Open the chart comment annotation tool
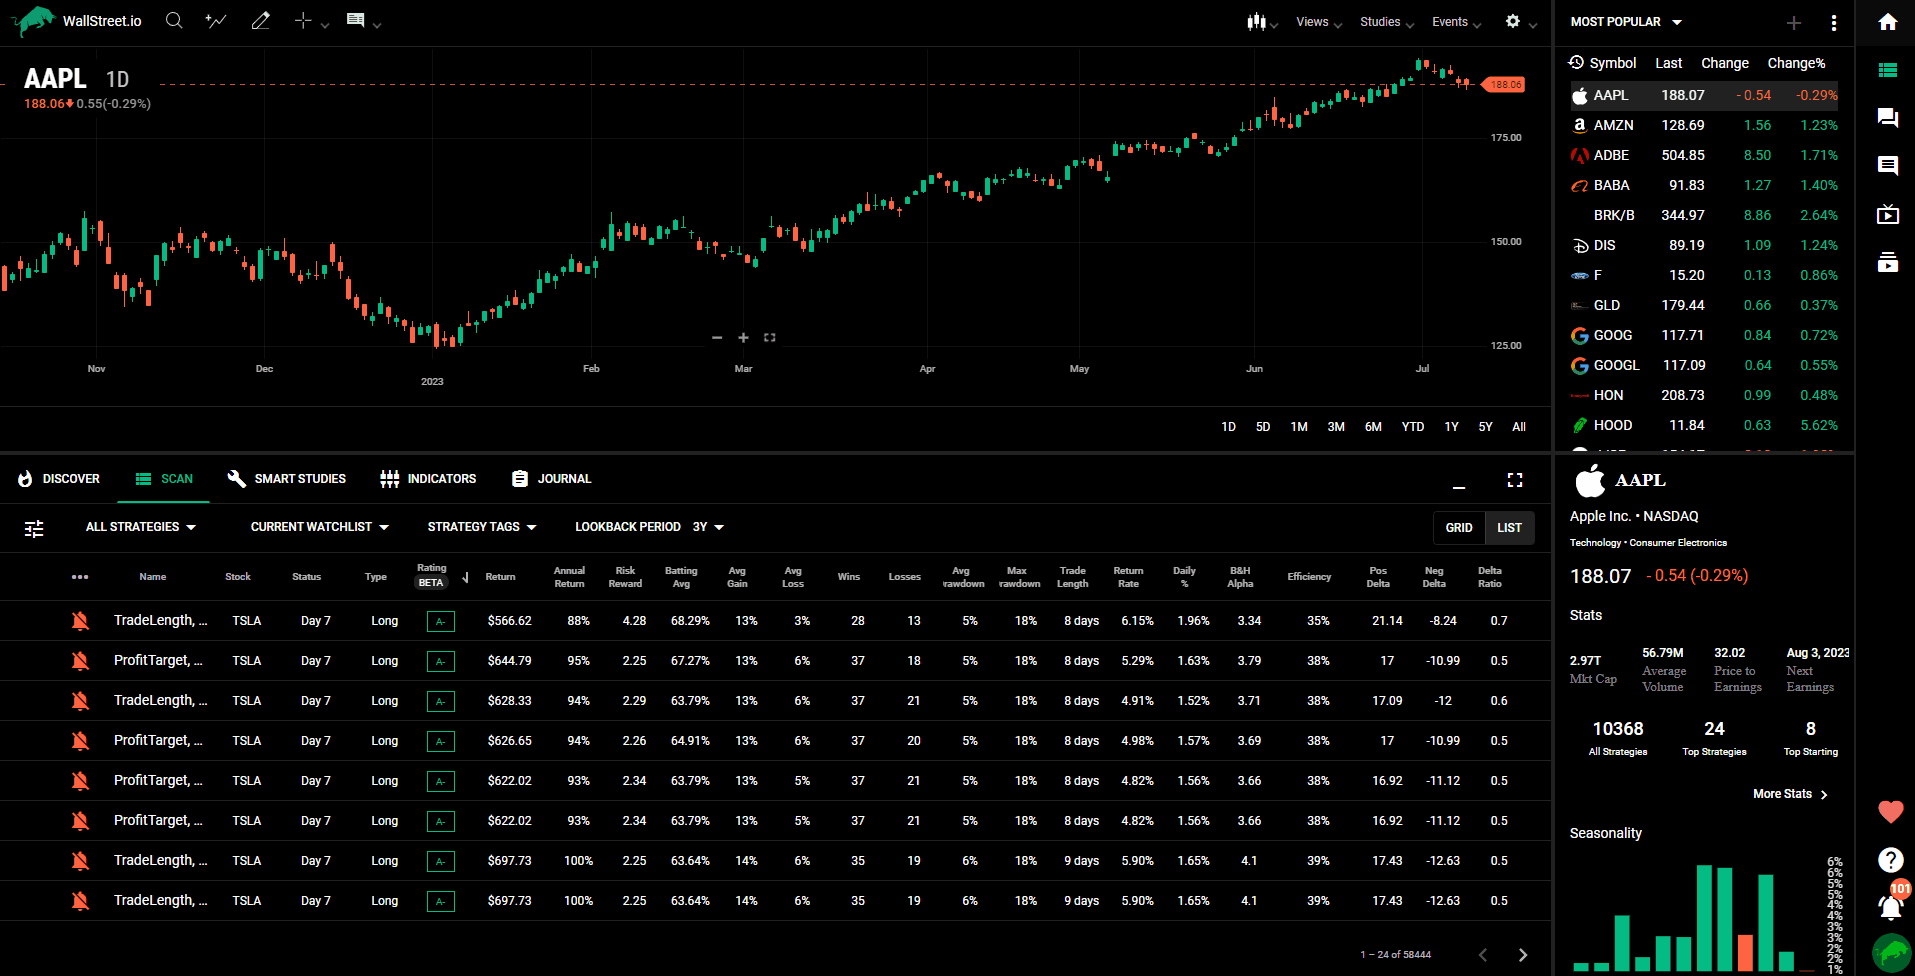 pos(355,21)
